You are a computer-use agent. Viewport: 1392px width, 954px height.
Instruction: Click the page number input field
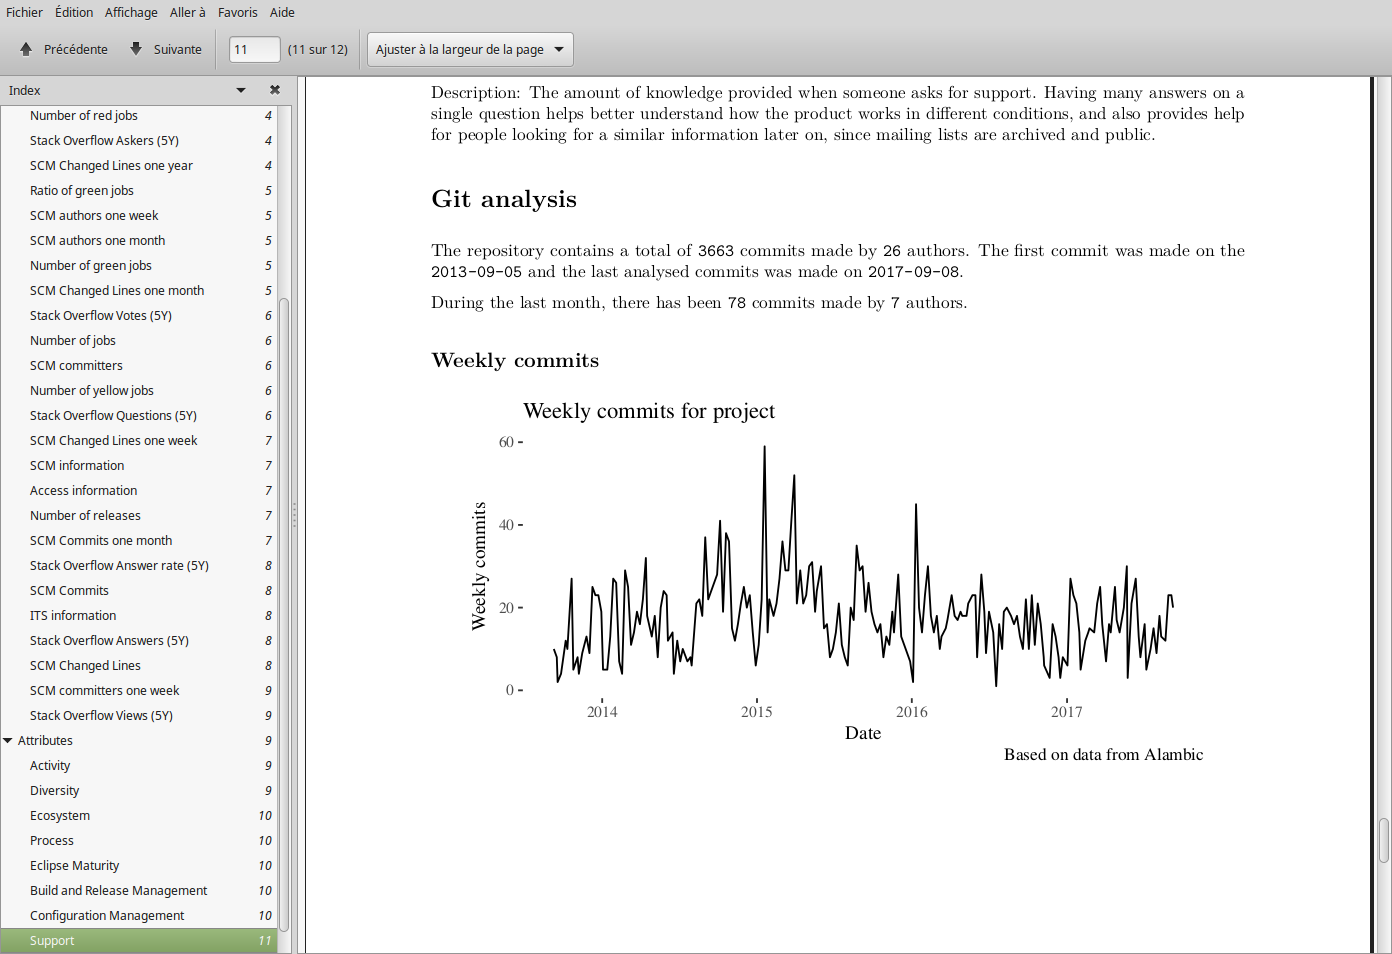coord(254,49)
